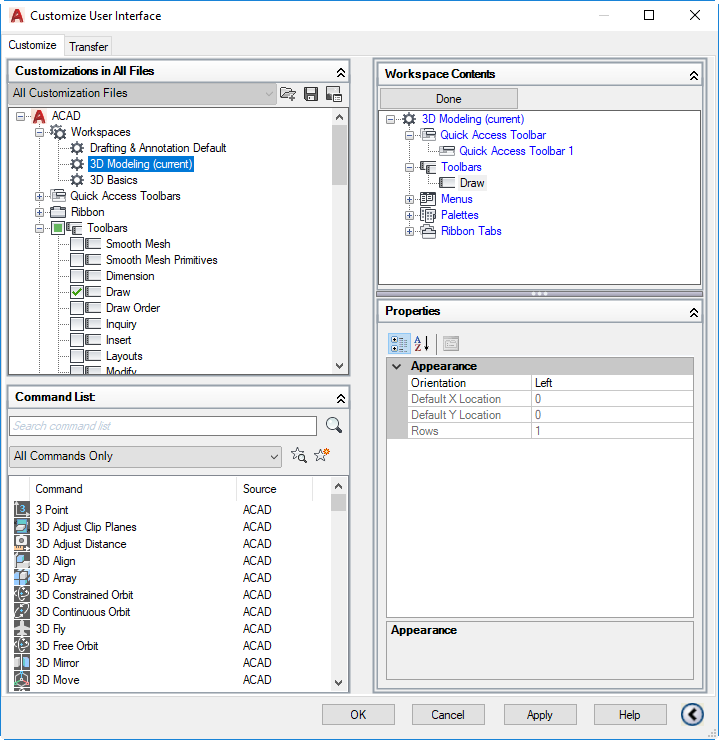The width and height of the screenshot is (719, 740).
Task: Click the Cancel button
Action: [x=448, y=715]
